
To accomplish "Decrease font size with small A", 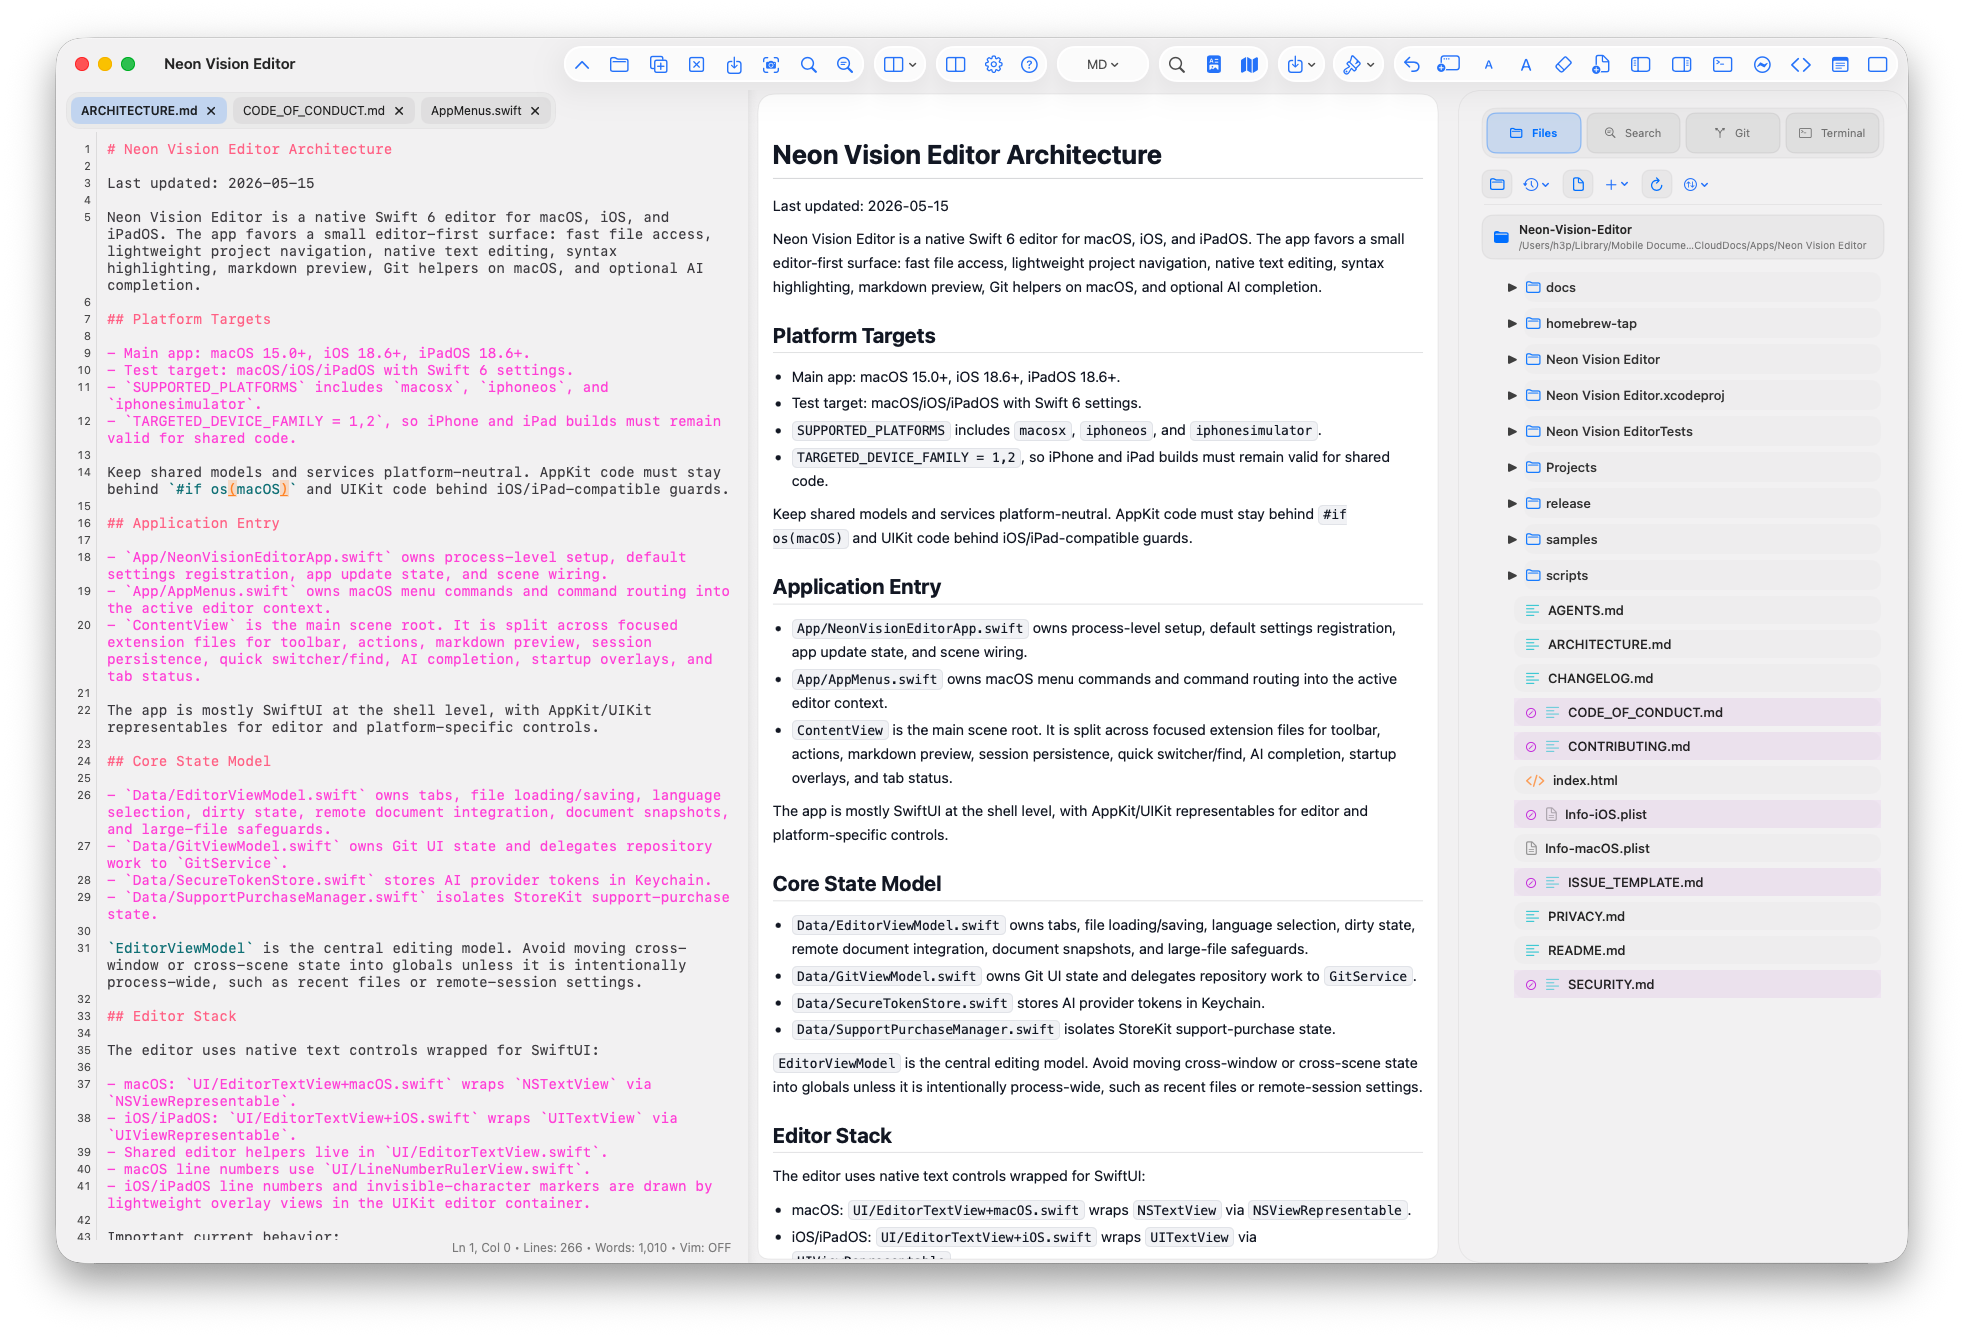I will (x=1488, y=65).
